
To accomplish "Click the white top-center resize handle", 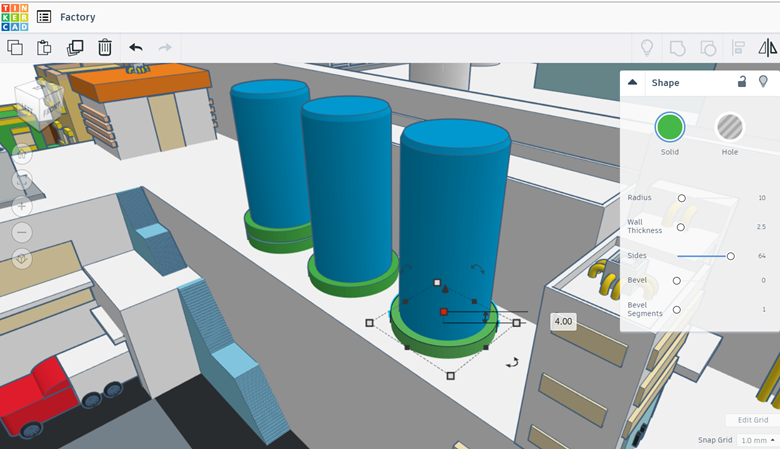I will point(437,282).
